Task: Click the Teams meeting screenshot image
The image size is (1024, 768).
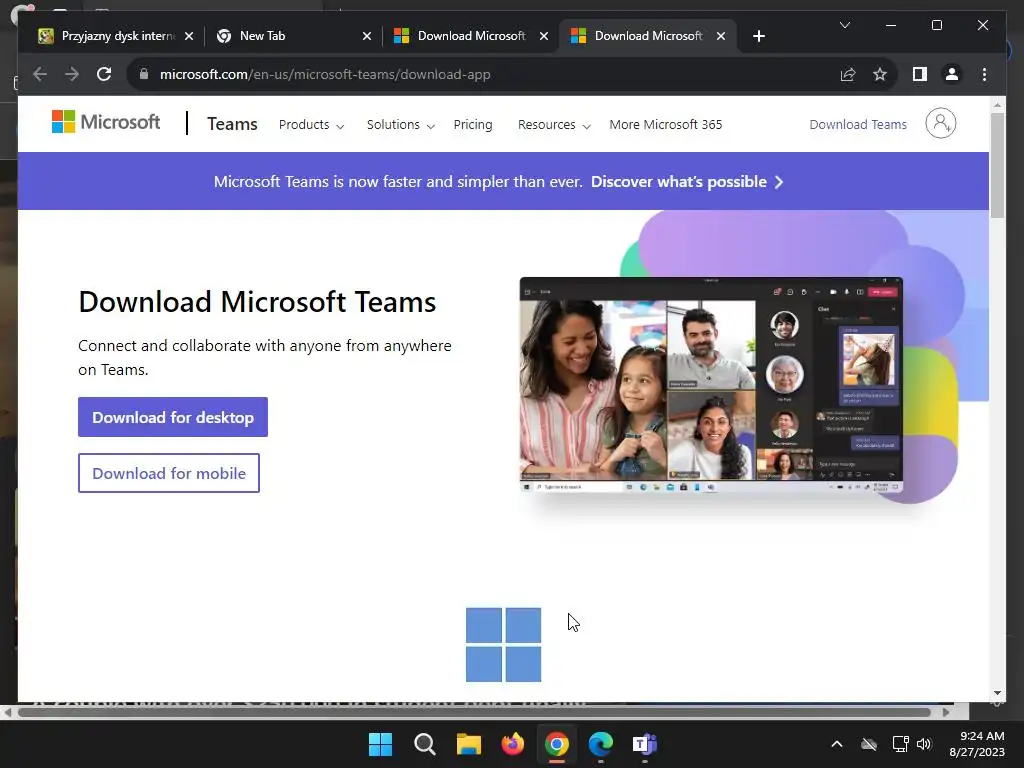Action: click(711, 385)
